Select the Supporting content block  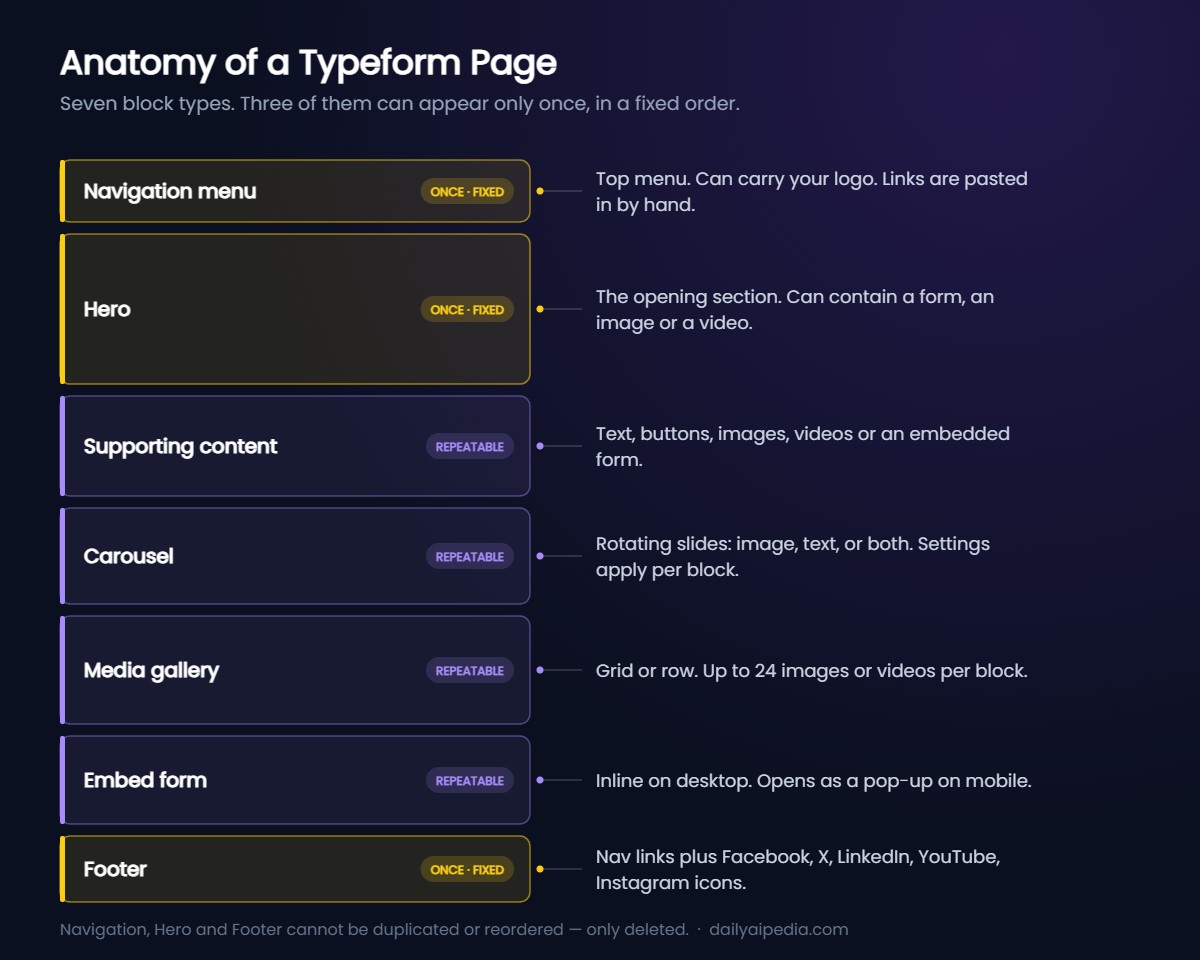coord(295,446)
